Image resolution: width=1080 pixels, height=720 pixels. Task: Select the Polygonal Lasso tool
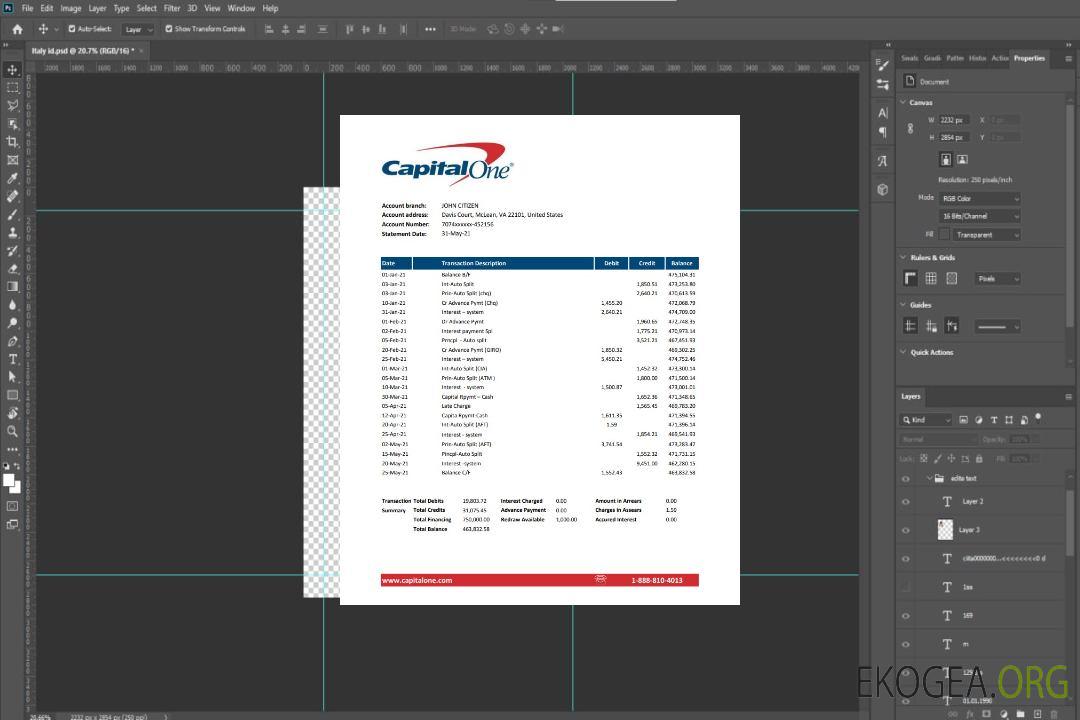12,105
